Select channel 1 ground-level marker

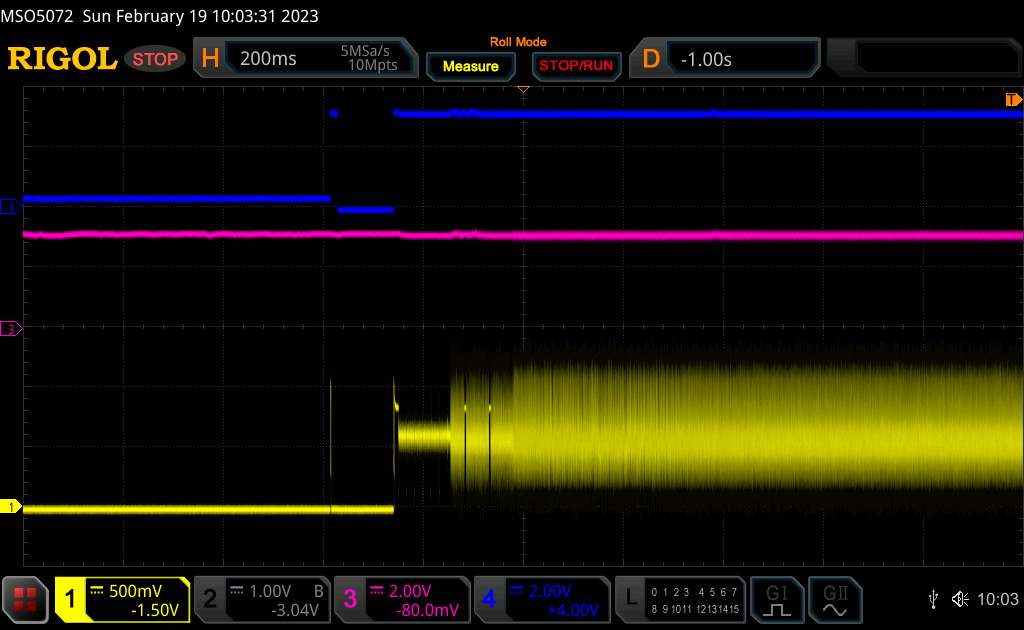[x=11, y=507]
